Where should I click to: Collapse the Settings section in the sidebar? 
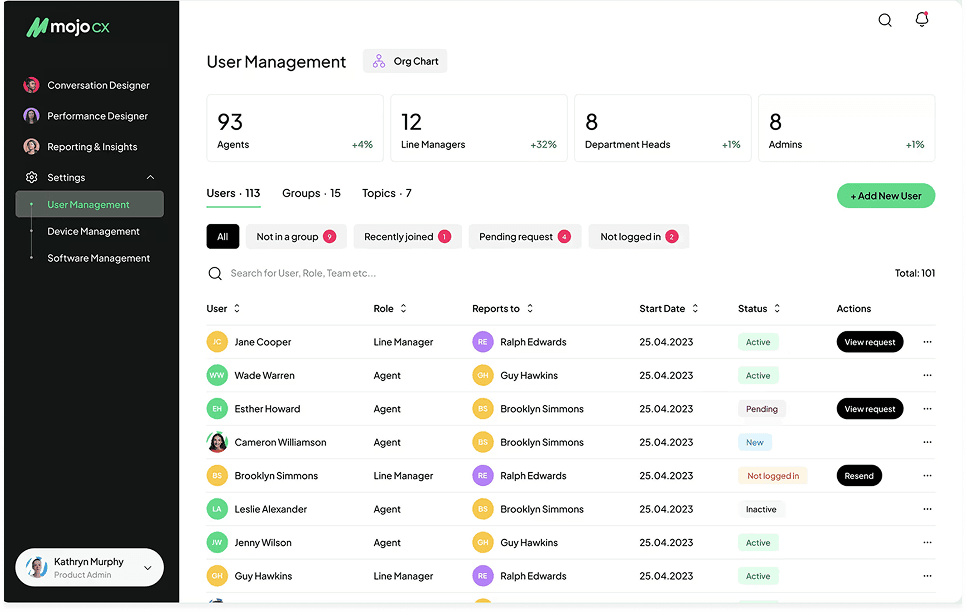tap(150, 177)
